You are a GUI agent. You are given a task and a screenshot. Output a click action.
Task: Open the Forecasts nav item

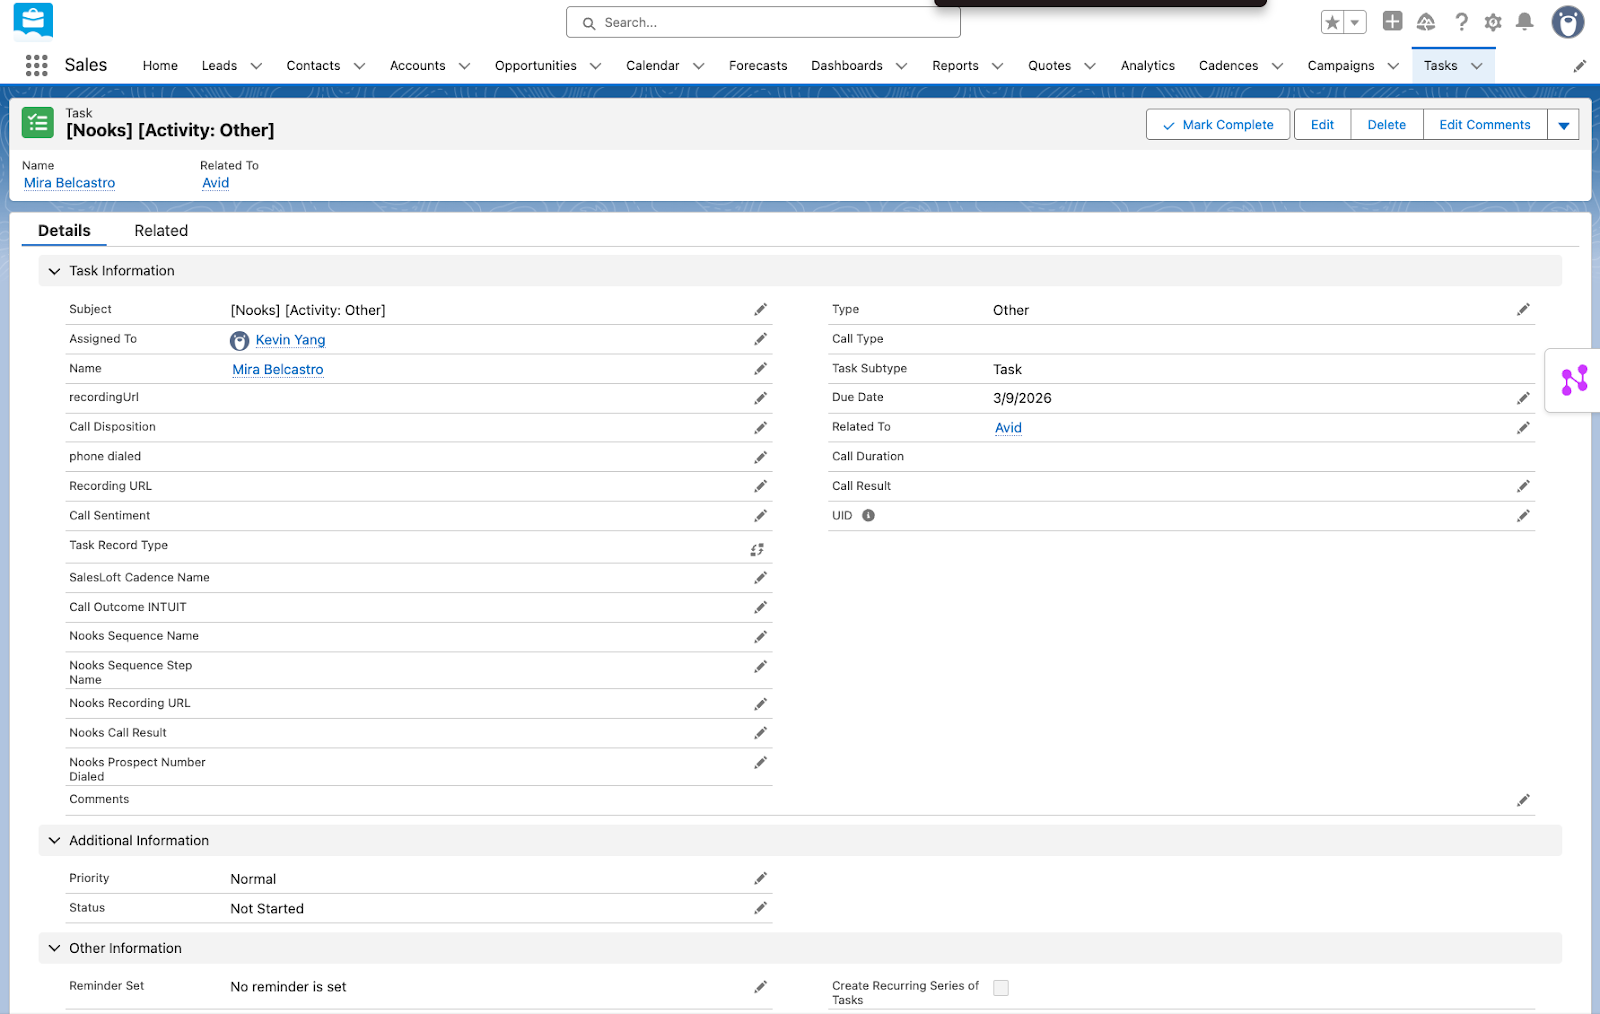758,66
